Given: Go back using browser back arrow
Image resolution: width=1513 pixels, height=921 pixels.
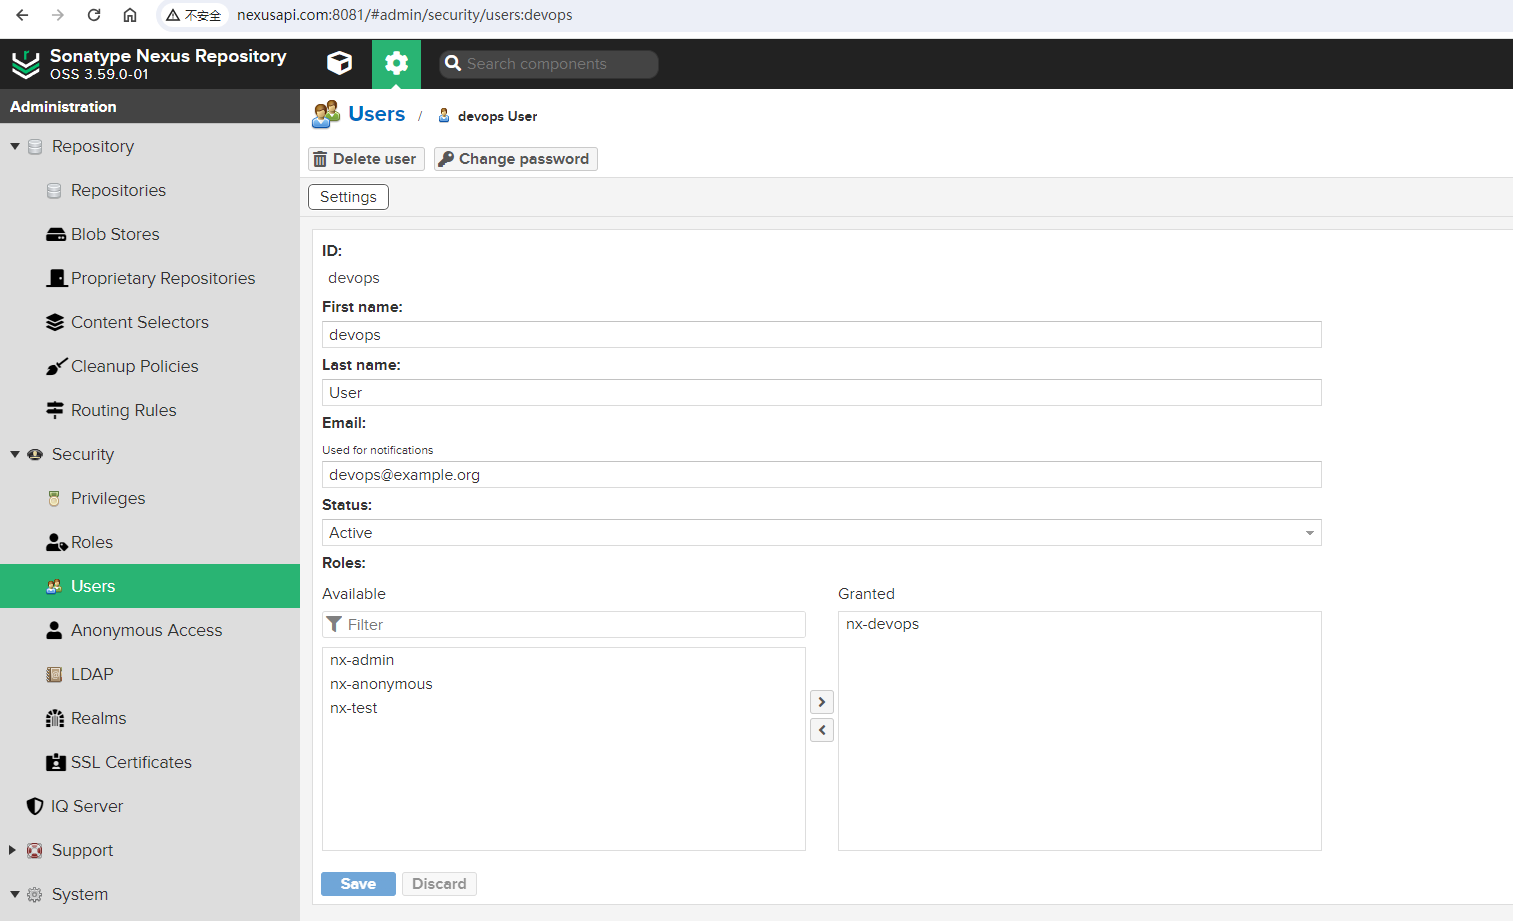Looking at the screenshot, I should (22, 15).
